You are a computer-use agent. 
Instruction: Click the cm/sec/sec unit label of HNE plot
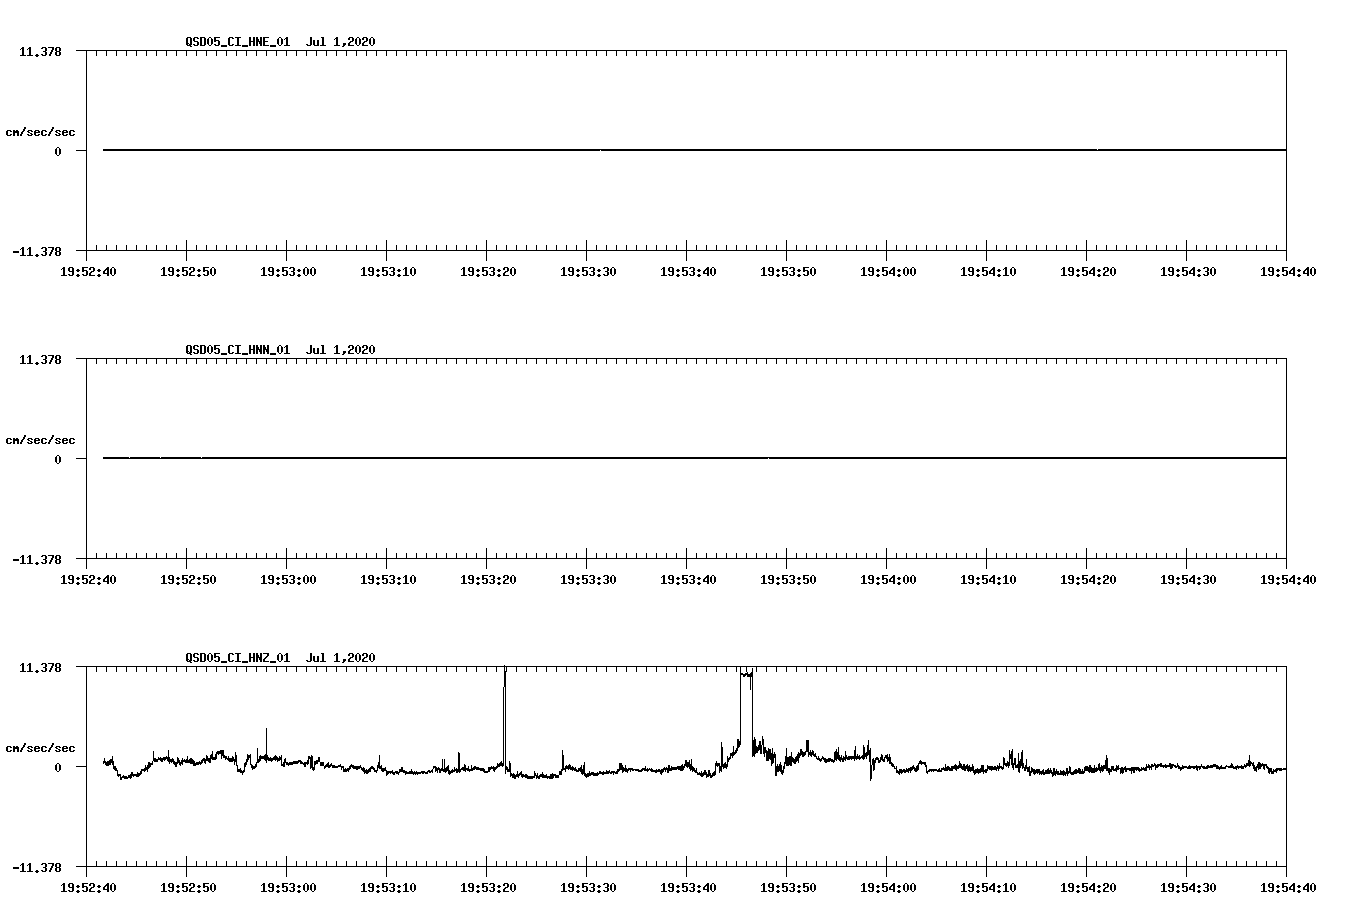[40, 132]
